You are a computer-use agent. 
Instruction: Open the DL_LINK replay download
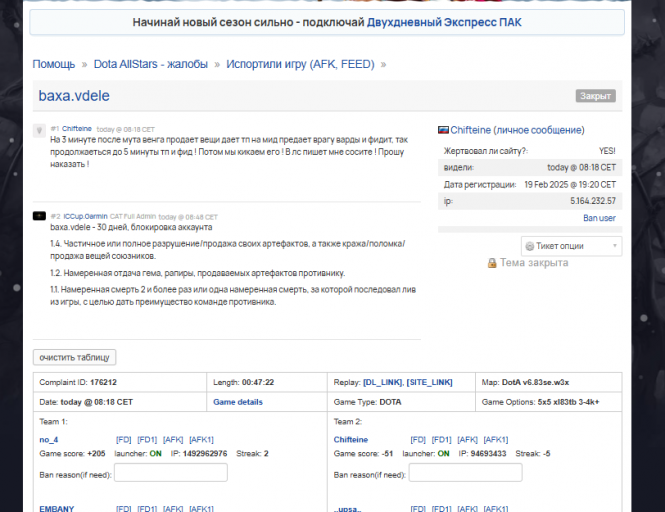(383, 382)
